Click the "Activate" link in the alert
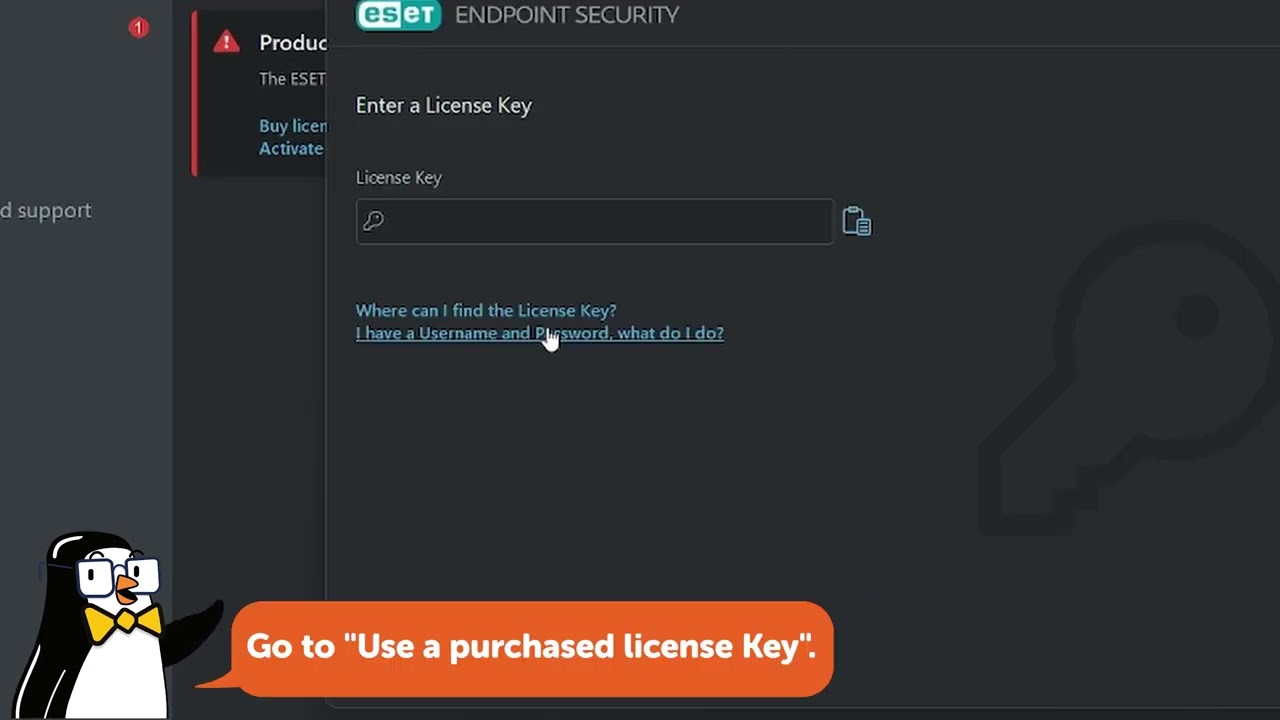The width and height of the screenshot is (1280, 720). pyautogui.click(x=291, y=148)
